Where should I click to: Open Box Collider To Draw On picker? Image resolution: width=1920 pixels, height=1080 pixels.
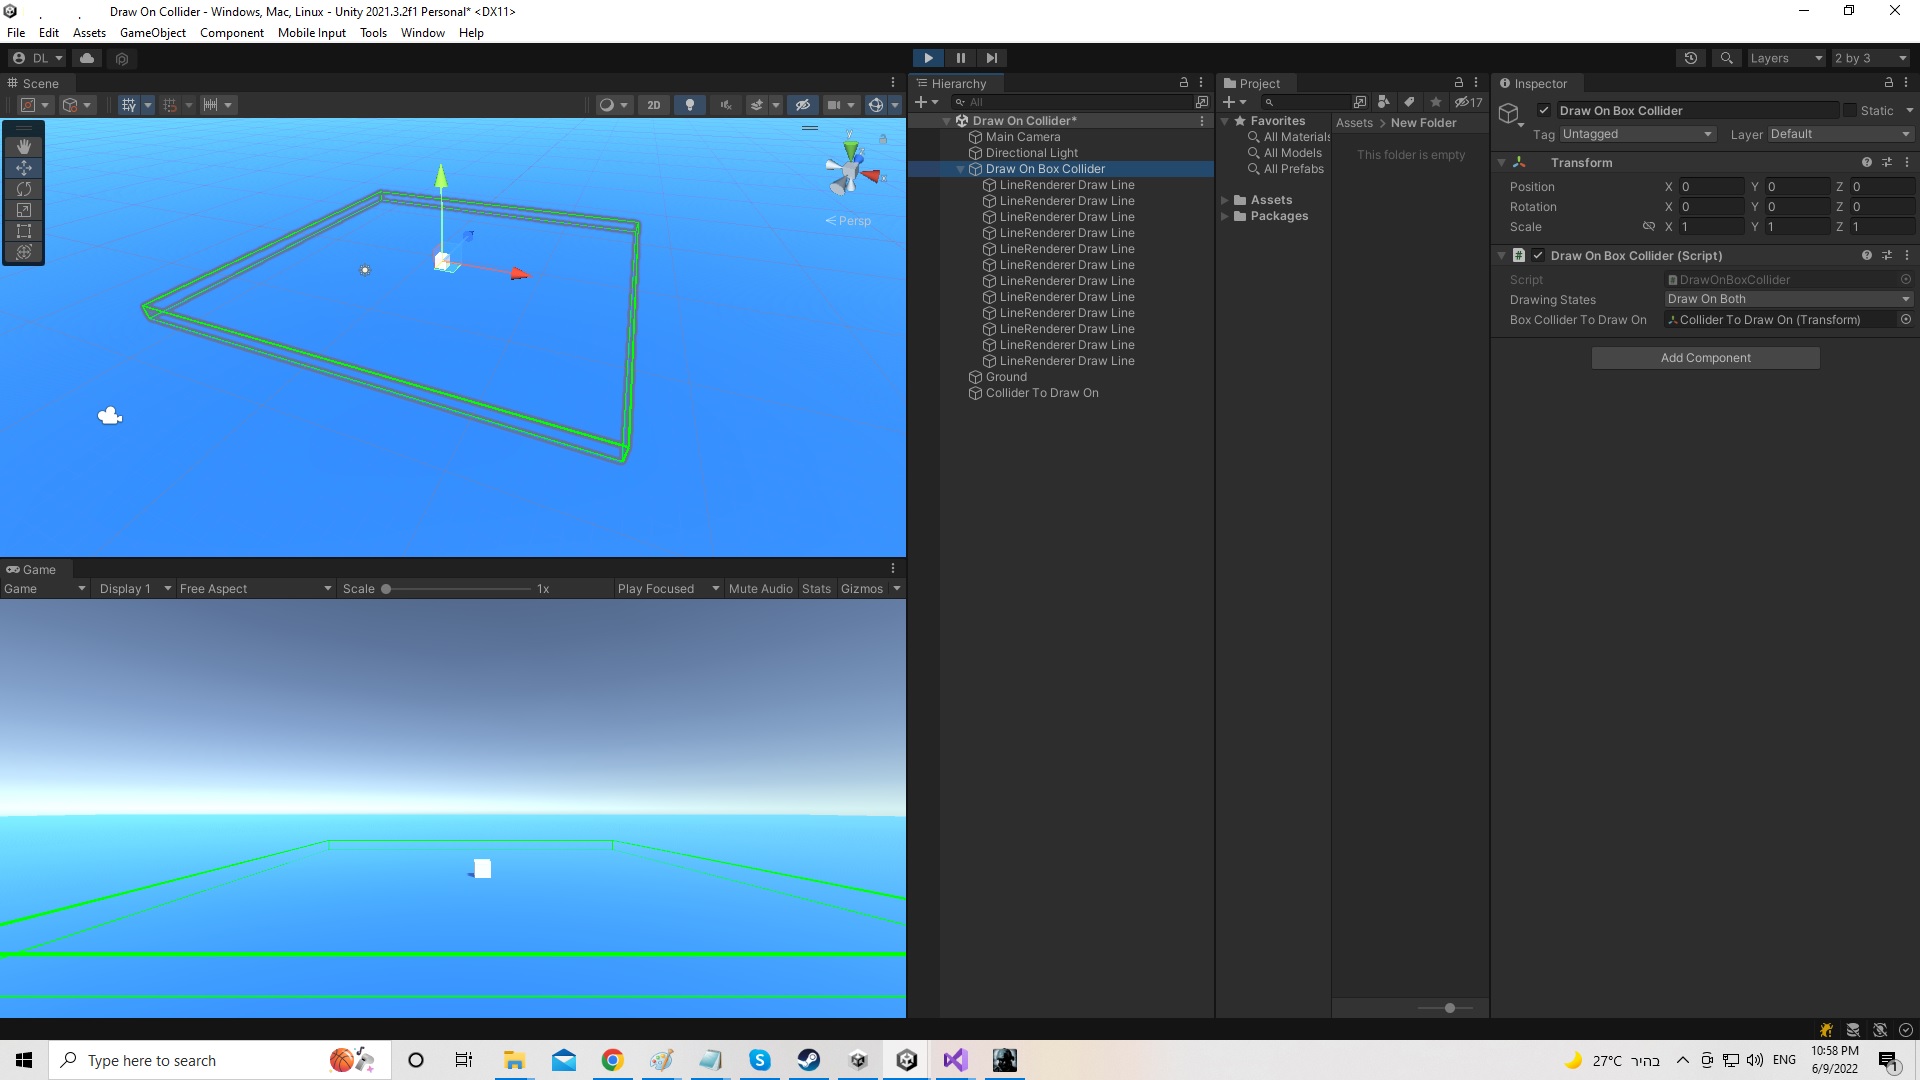1906,320
